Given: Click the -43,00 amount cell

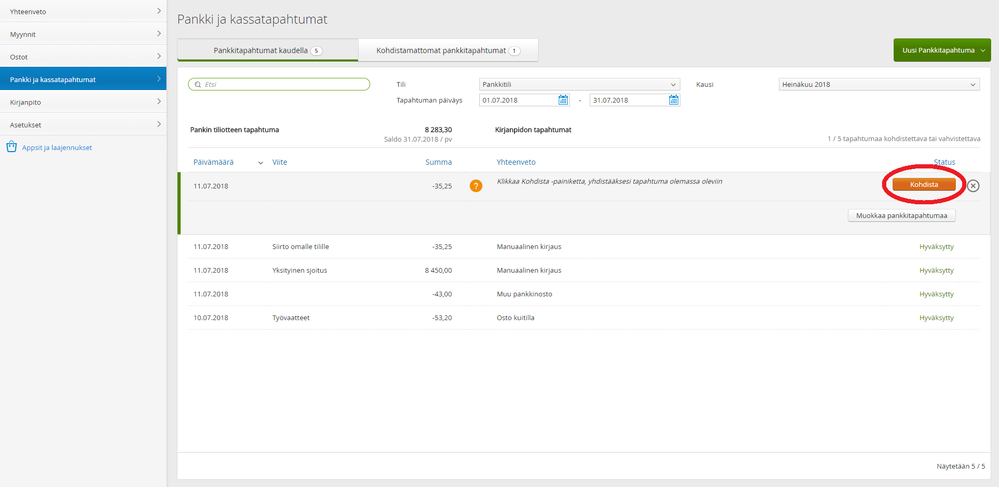Looking at the screenshot, I should click(442, 294).
